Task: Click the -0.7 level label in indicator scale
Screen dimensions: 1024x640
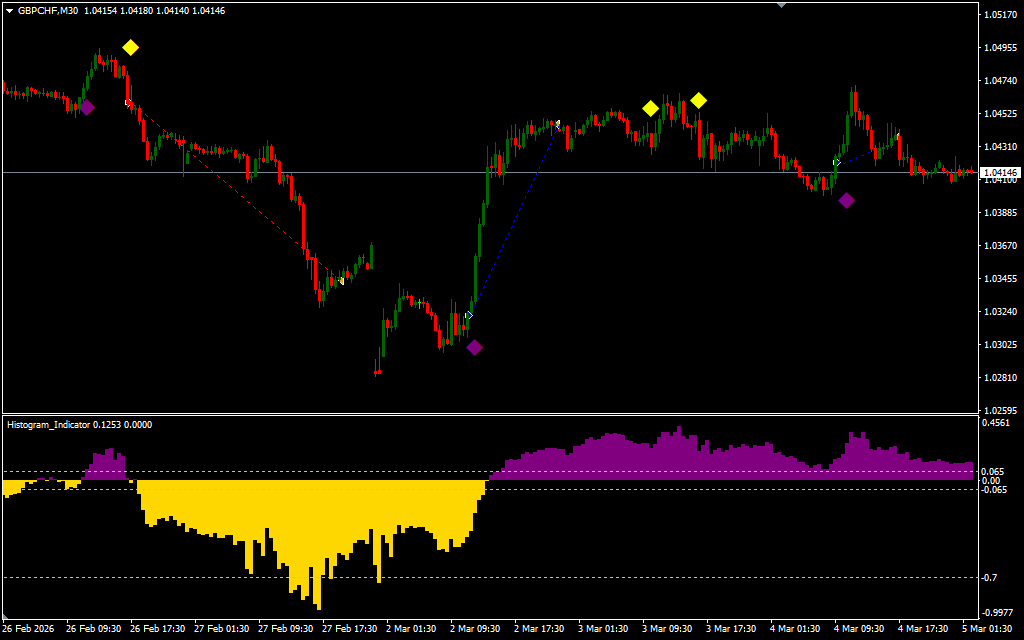Action: pos(991,578)
